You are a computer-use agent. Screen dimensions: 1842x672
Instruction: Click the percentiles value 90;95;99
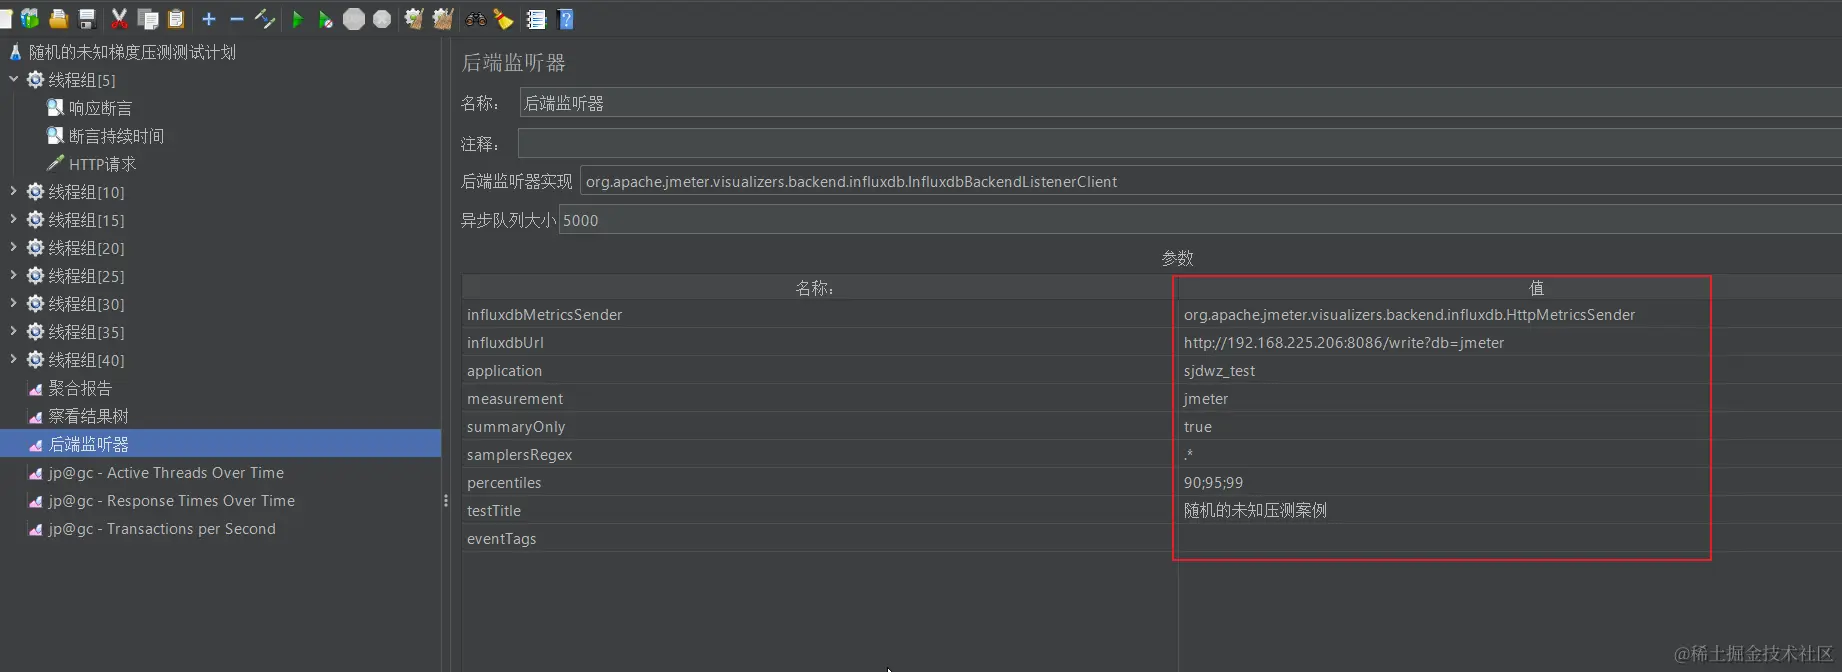coord(1213,482)
